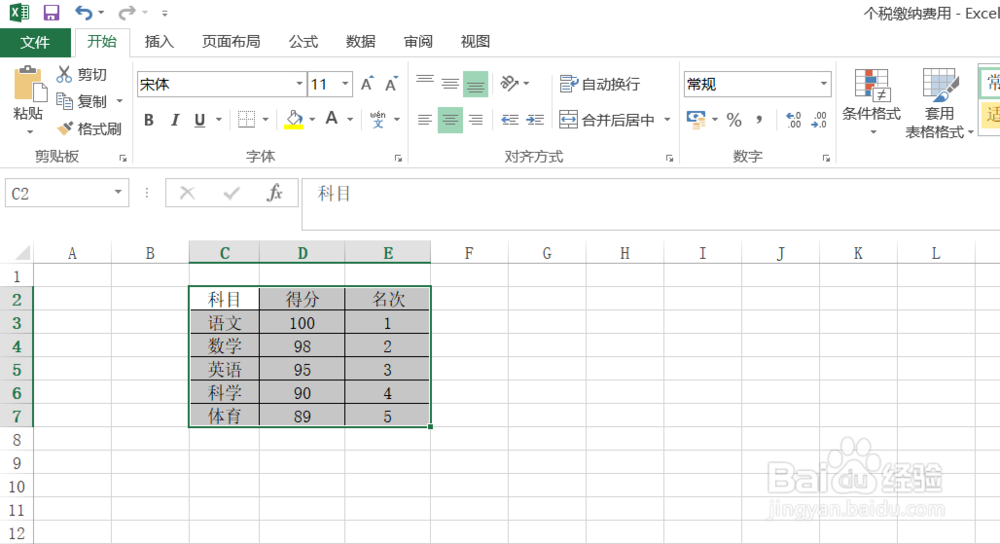Click the text orientation icon
Image resolution: width=1000 pixels, height=544 pixels.
[510, 84]
